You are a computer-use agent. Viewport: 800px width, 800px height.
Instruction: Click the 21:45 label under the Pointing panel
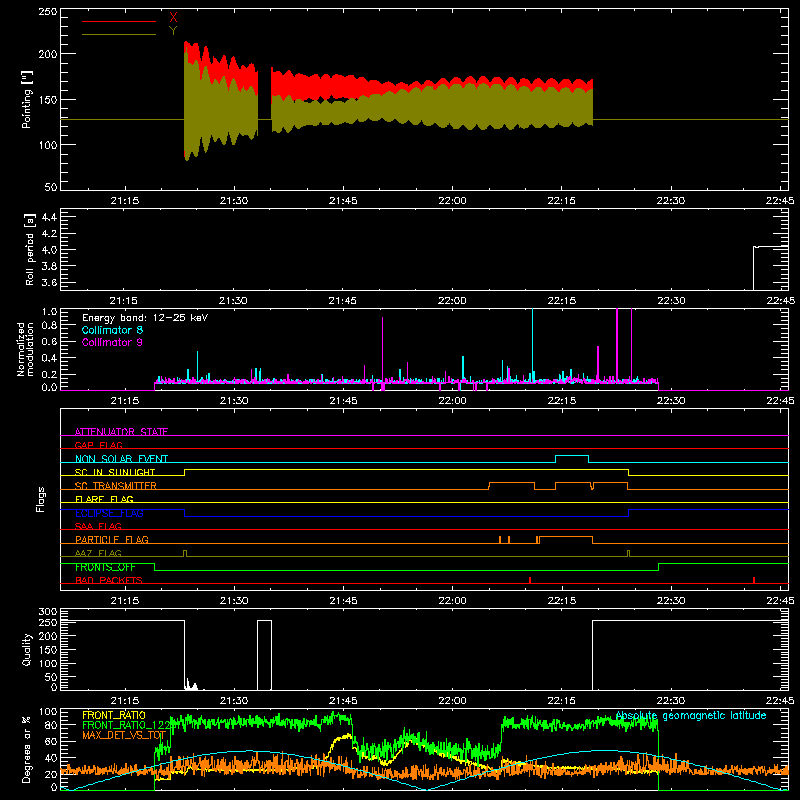click(x=343, y=201)
